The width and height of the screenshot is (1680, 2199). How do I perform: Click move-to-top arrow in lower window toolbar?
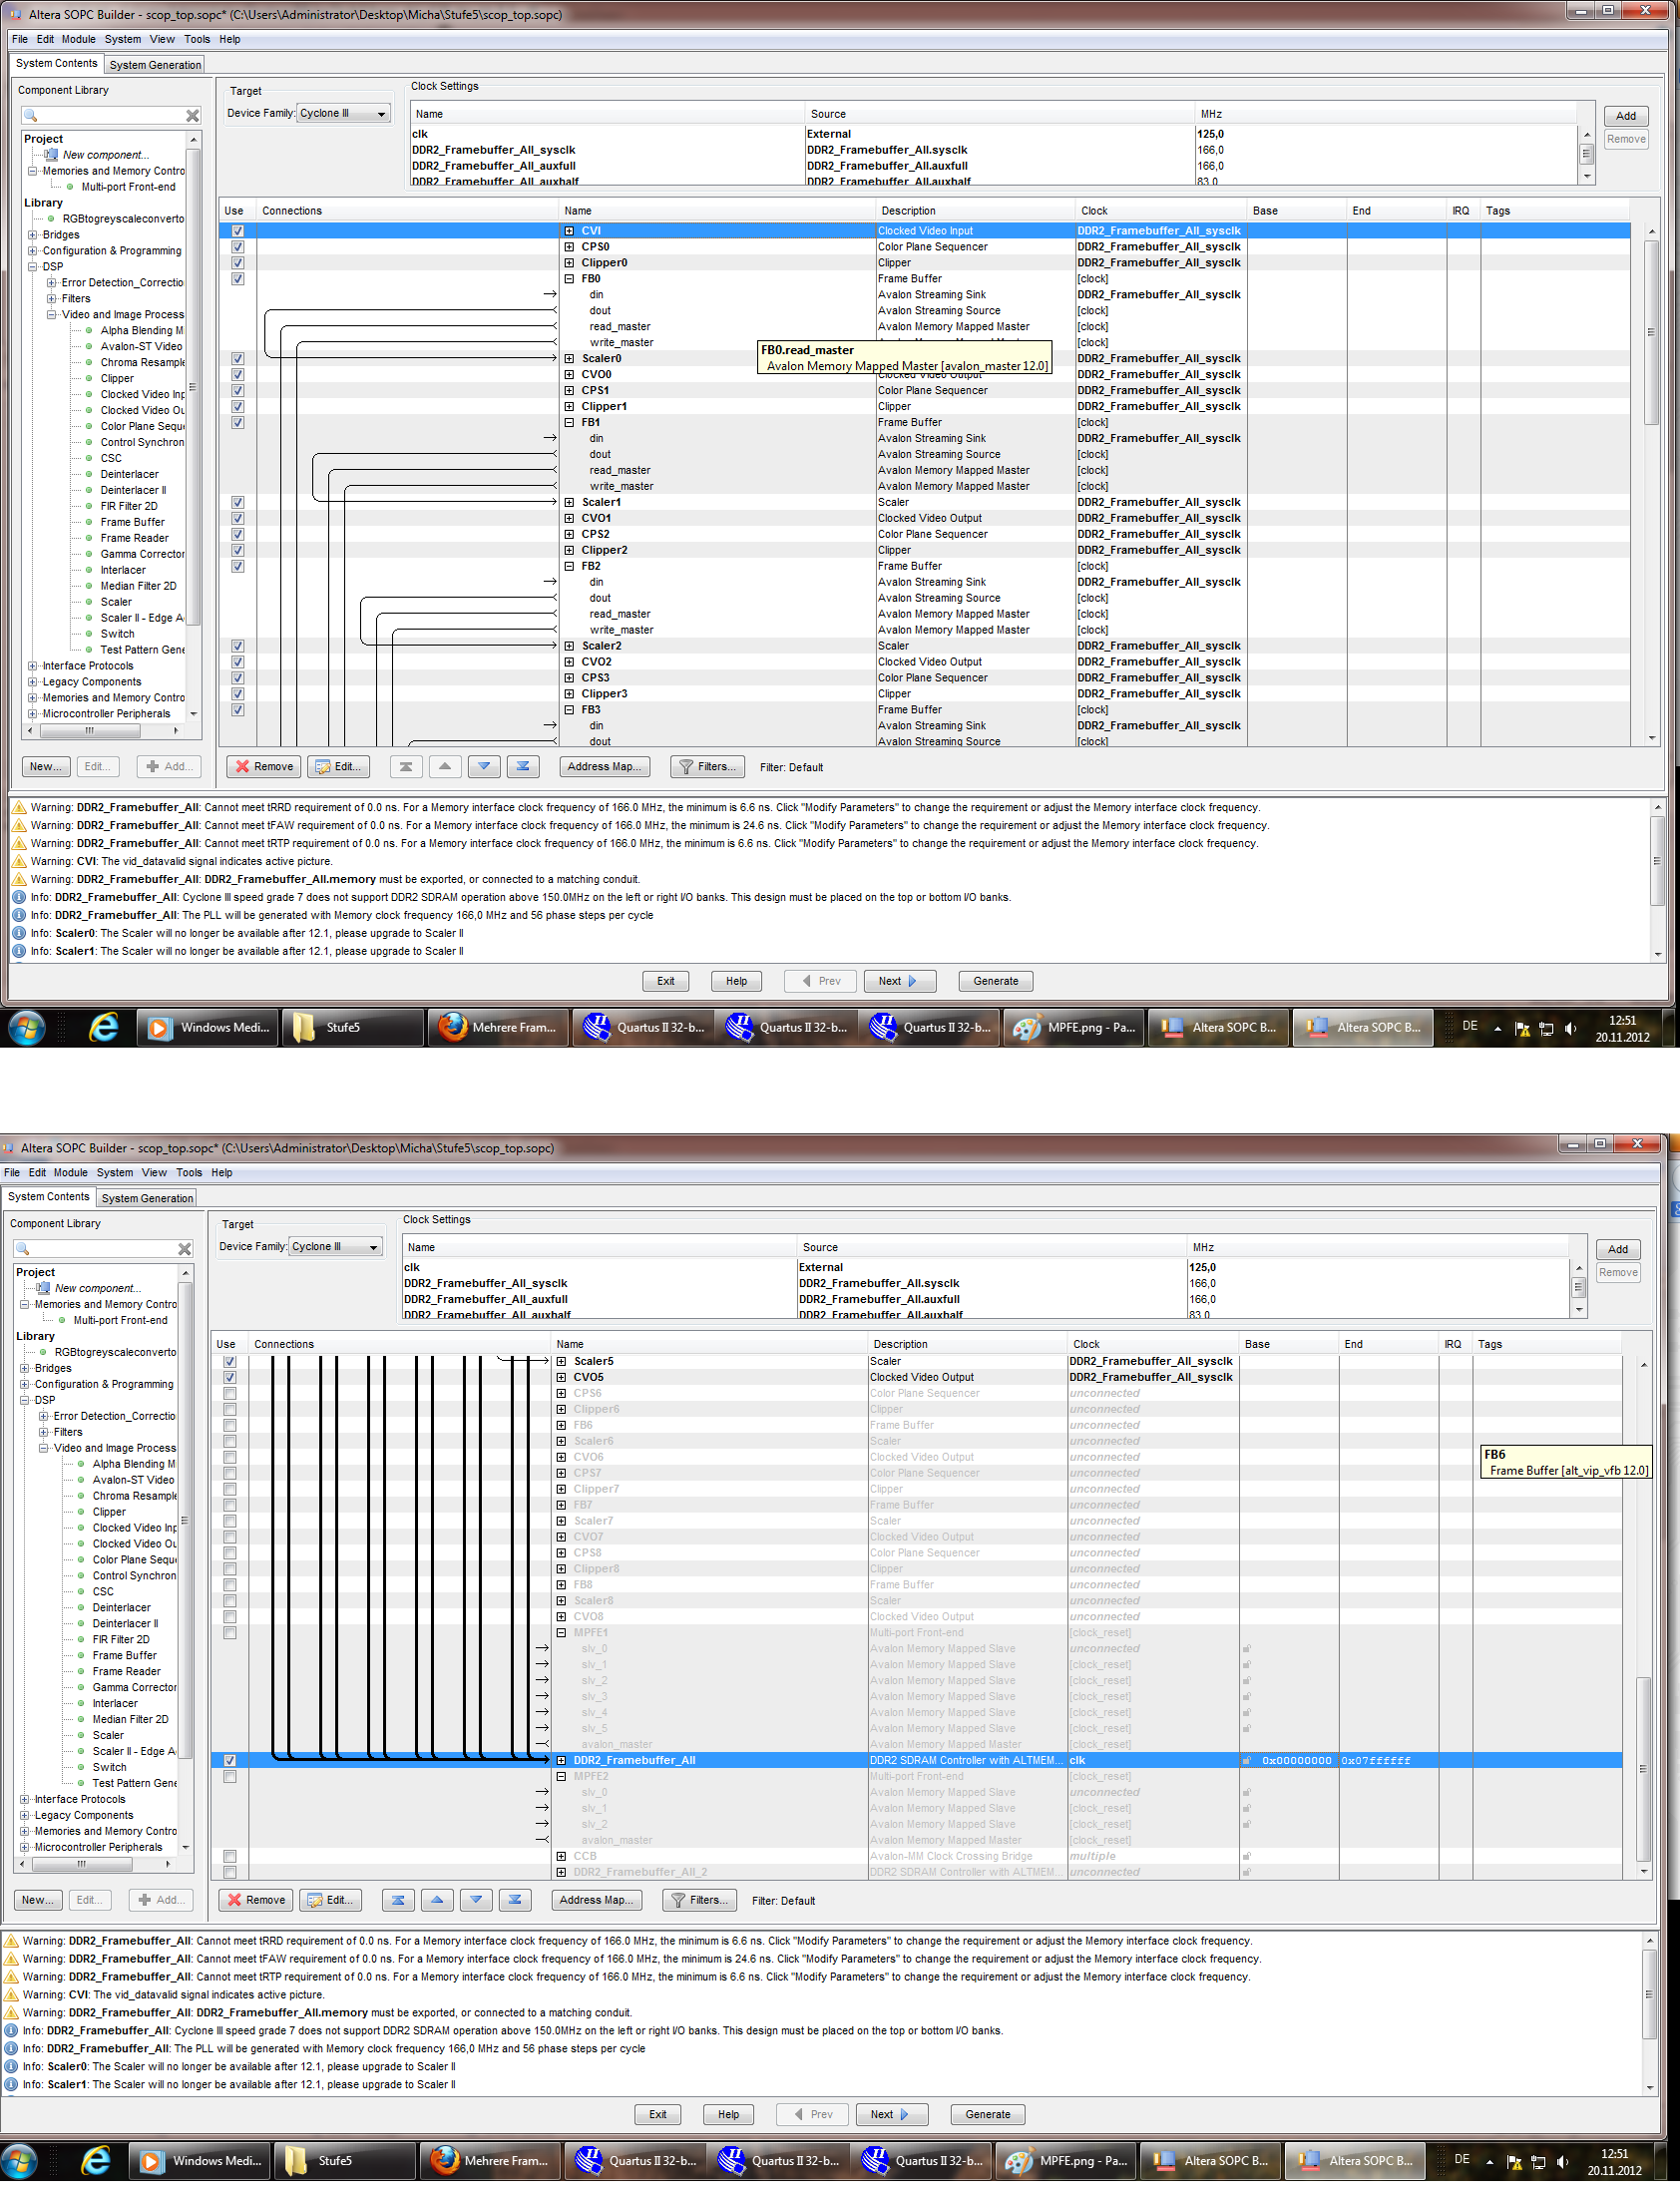tap(398, 1900)
